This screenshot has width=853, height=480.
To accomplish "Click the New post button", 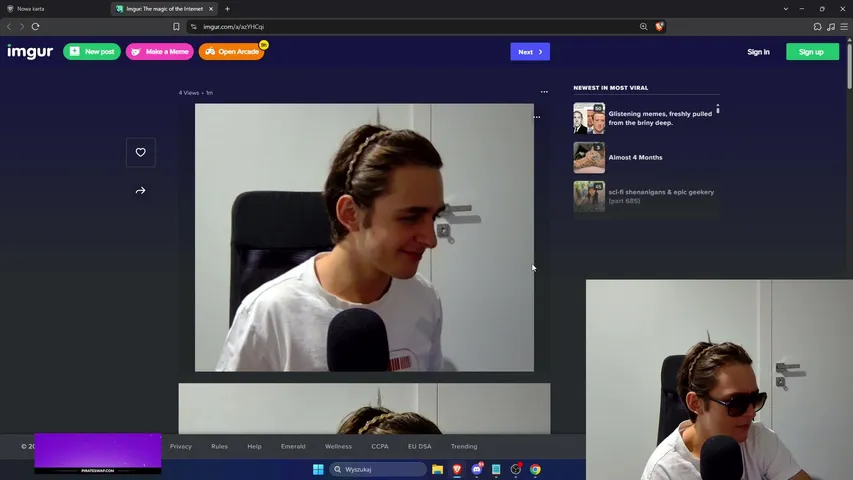I will tap(92, 52).
